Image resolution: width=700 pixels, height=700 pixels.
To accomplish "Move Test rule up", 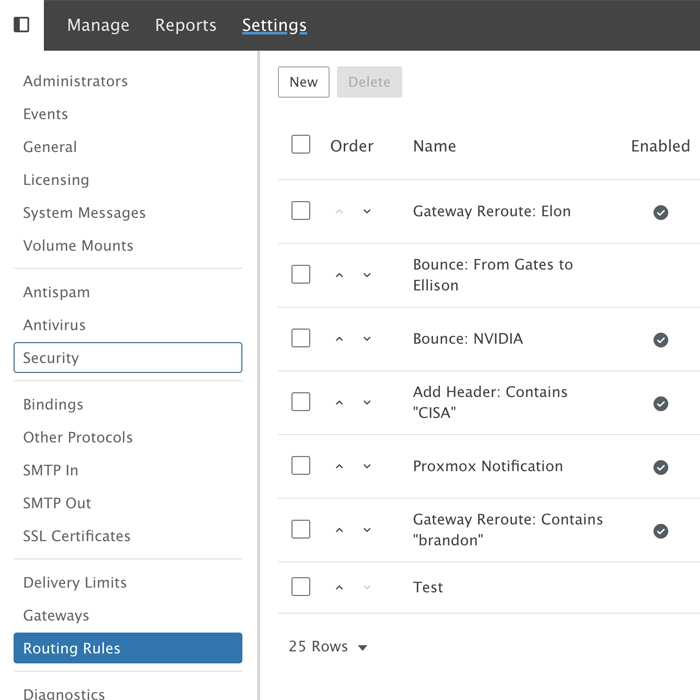I will (339, 588).
